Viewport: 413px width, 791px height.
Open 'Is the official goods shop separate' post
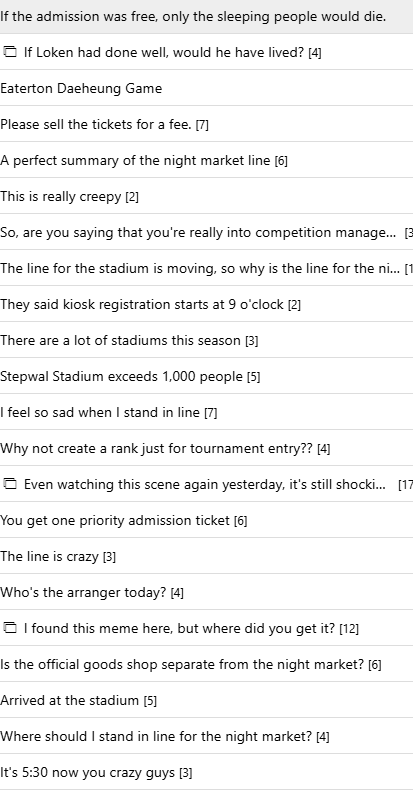(x=182, y=665)
